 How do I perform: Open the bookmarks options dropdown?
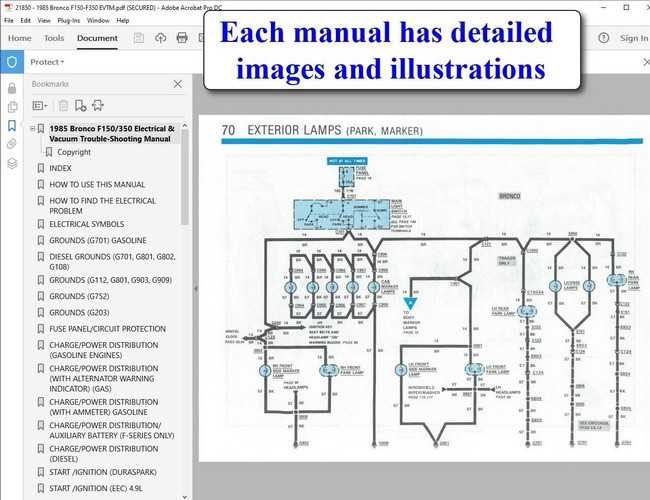tap(40, 106)
